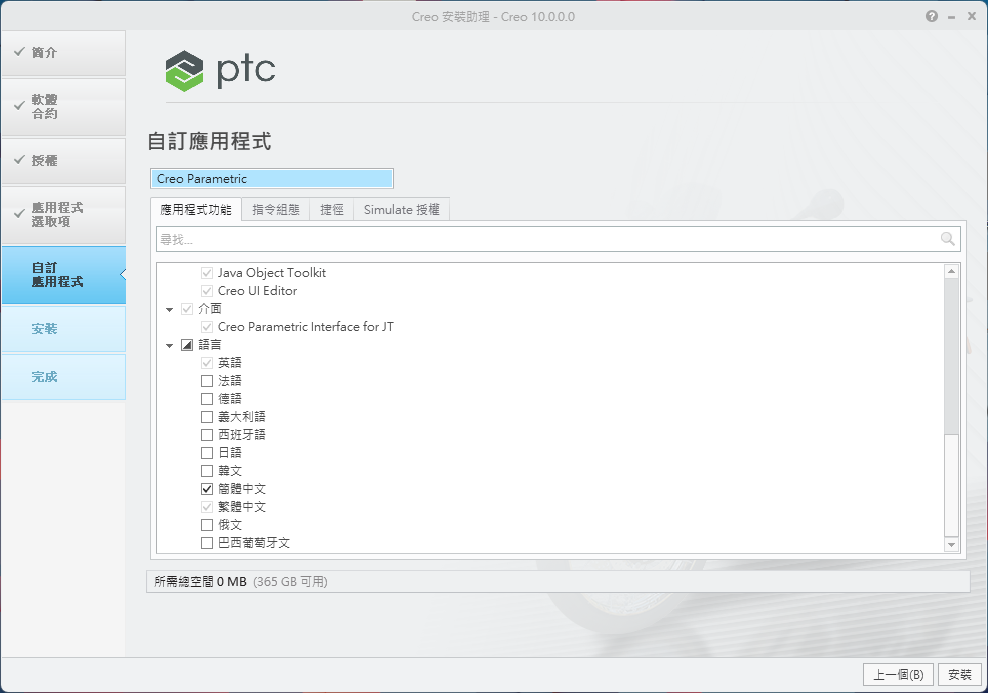Open the Creo Parametric application selector
This screenshot has width=988, height=693.
click(x=271, y=179)
